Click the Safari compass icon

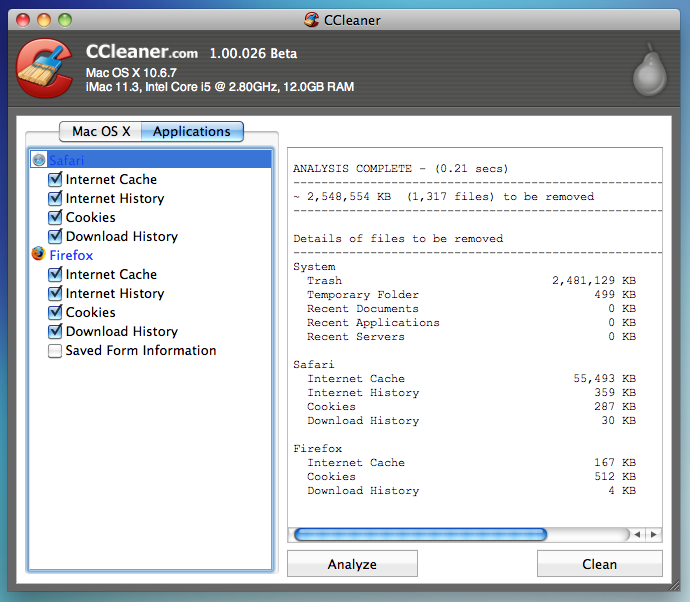[x=39, y=160]
